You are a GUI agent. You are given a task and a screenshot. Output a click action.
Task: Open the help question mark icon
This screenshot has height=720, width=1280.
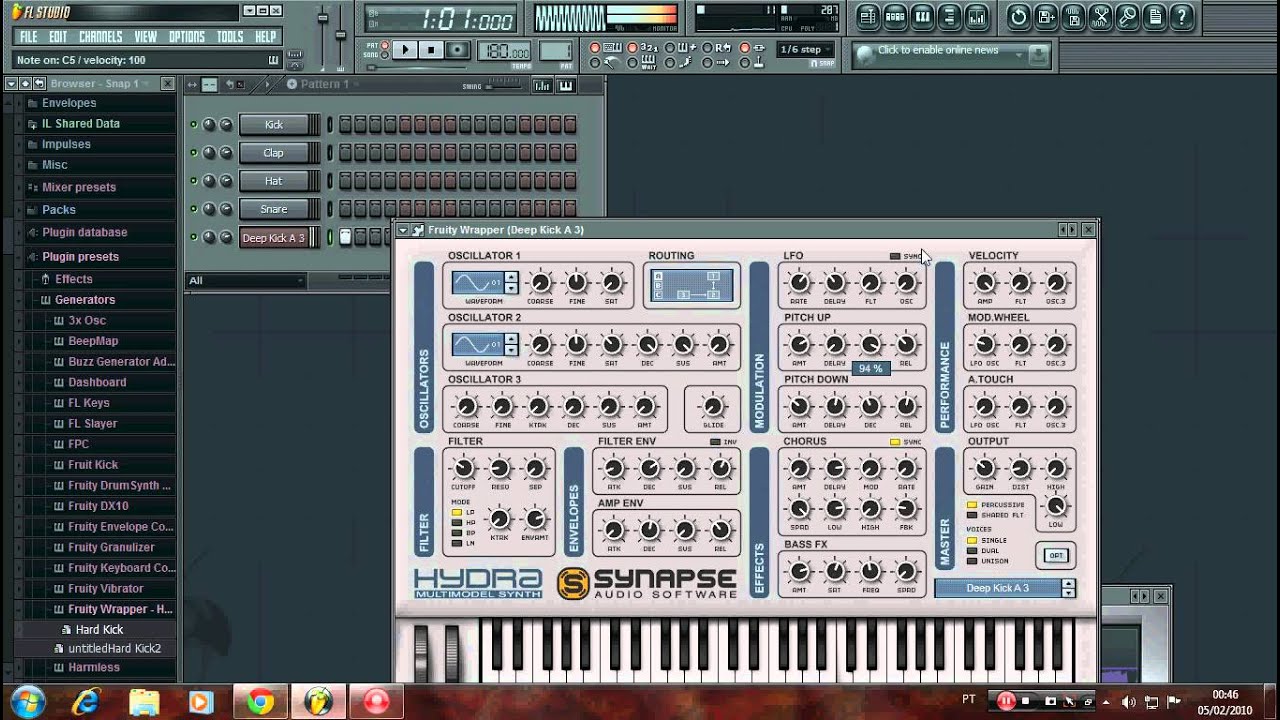point(1182,16)
